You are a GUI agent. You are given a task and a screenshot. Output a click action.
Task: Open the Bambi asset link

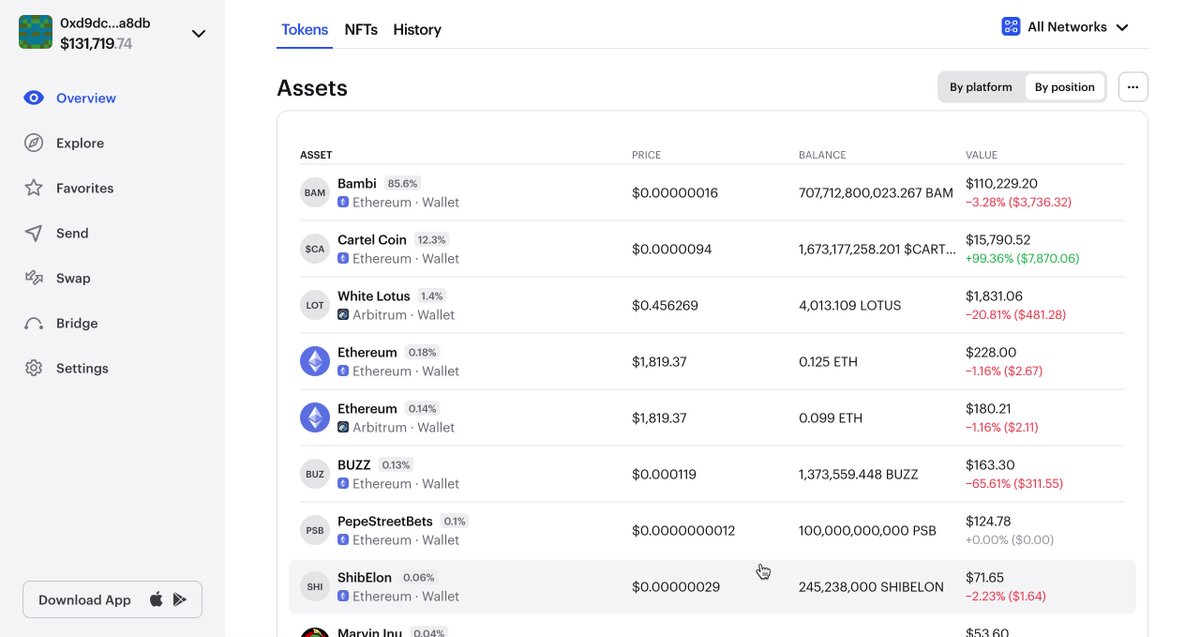click(x=357, y=183)
